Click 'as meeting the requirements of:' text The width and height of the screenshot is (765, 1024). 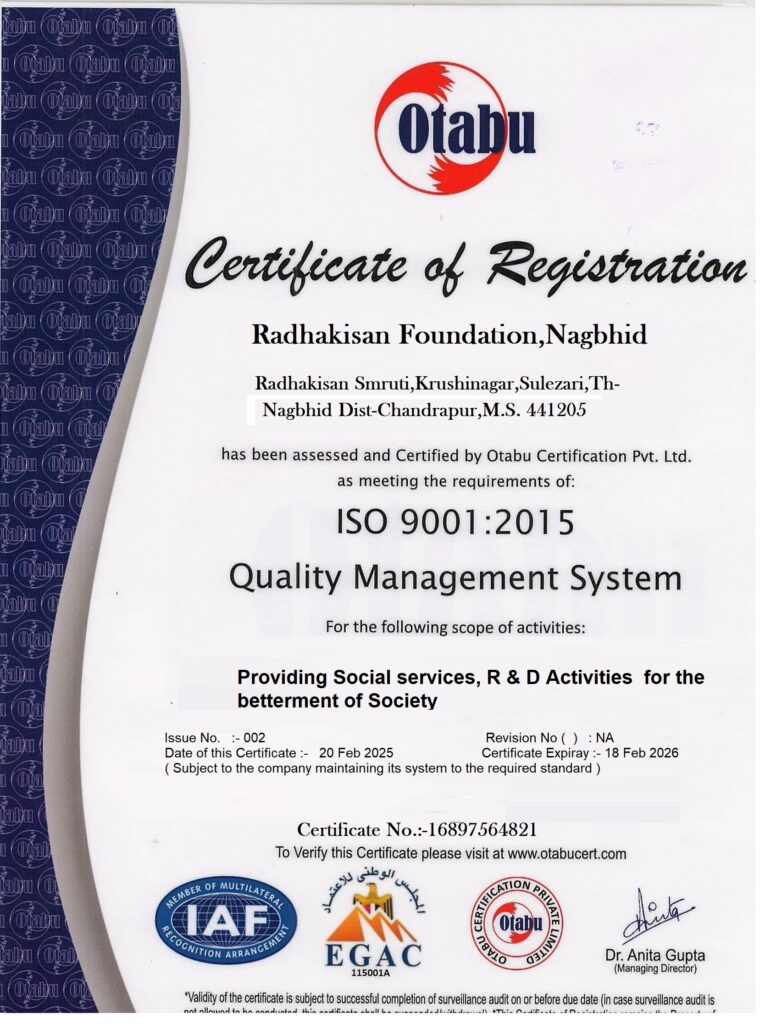click(x=456, y=482)
